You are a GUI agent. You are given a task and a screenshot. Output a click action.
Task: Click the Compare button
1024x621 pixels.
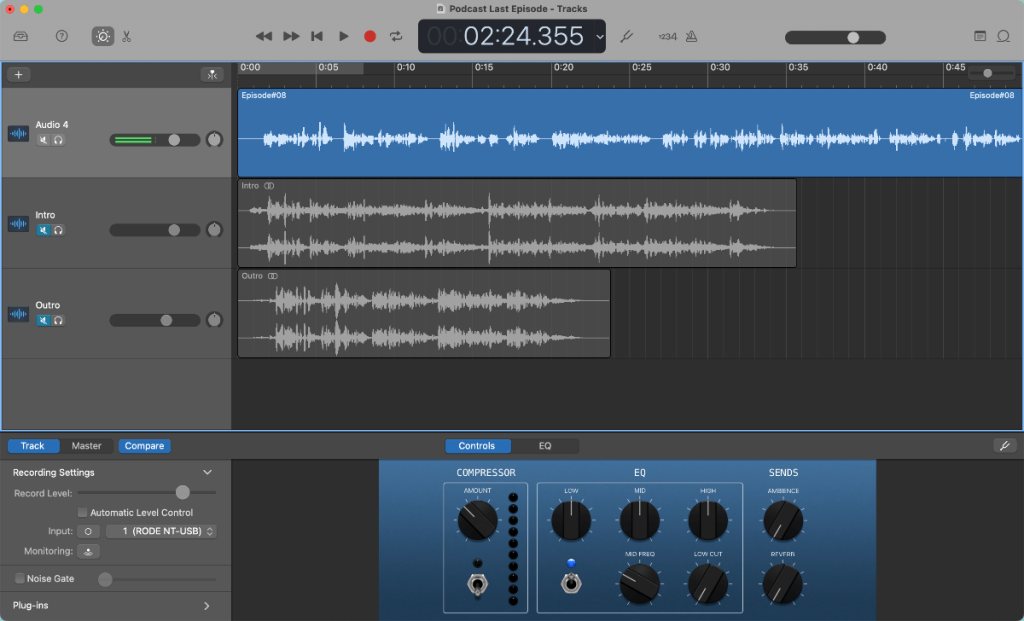(143, 445)
